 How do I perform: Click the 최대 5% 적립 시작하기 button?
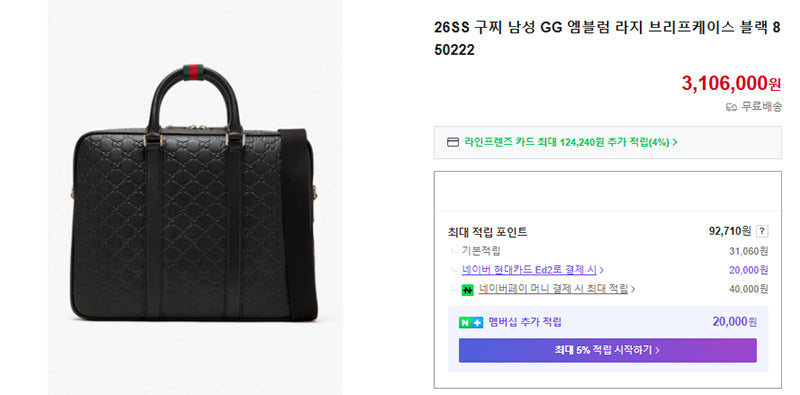(x=607, y=350)
